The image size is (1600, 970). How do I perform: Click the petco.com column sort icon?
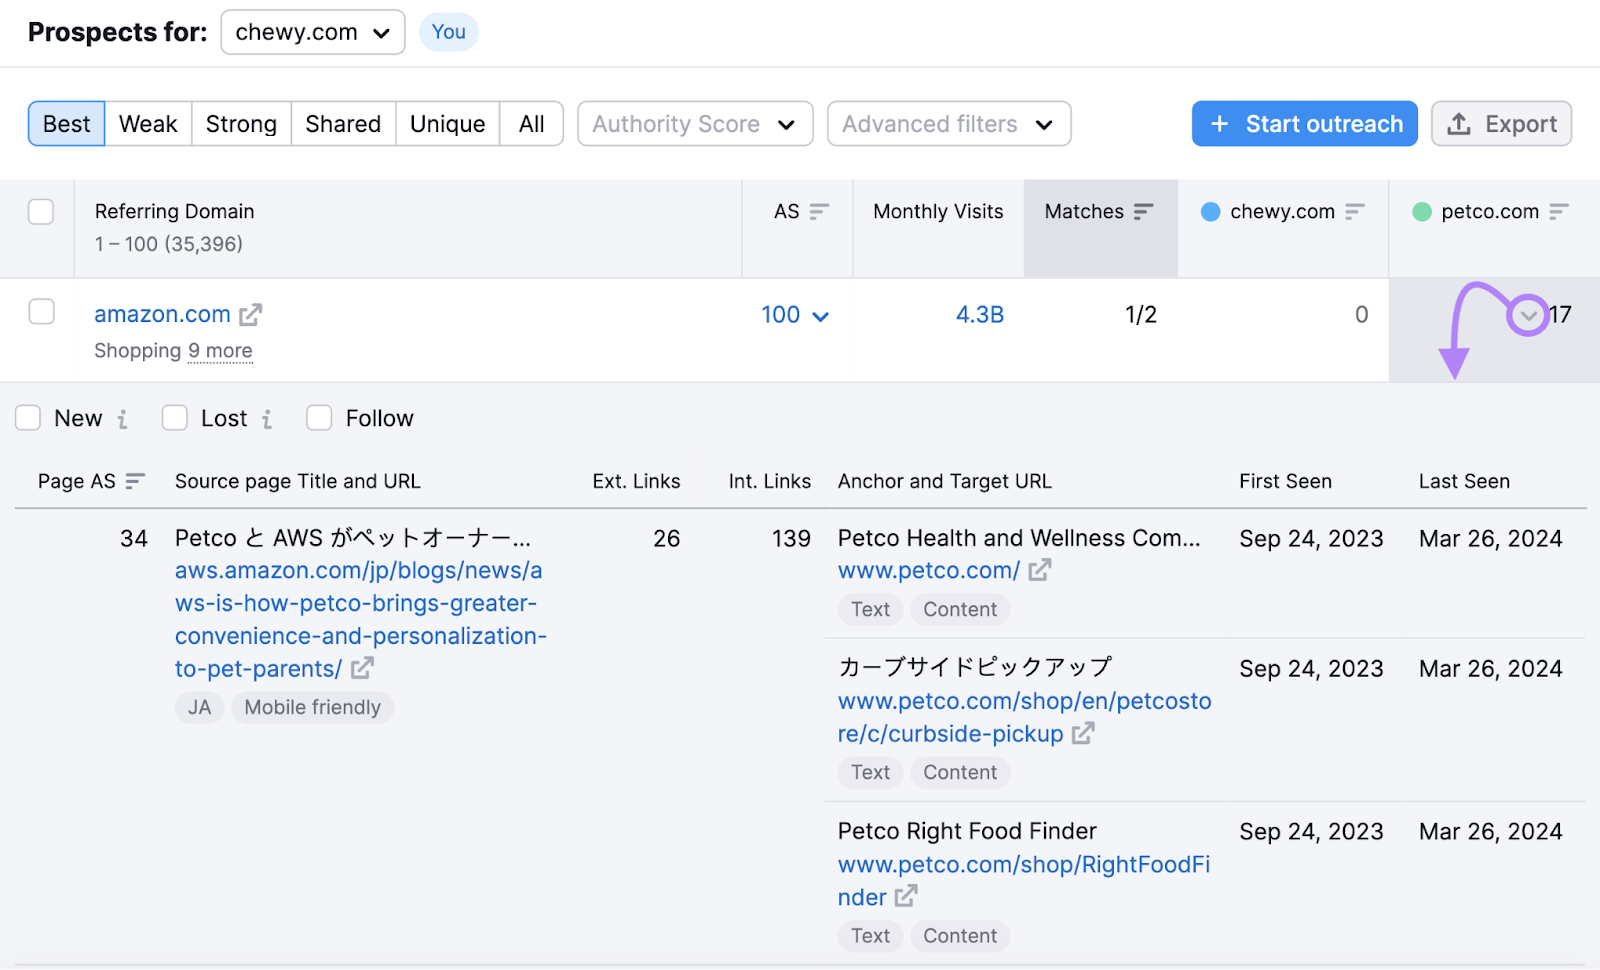pyautogui.click(x=1558, y=212)
